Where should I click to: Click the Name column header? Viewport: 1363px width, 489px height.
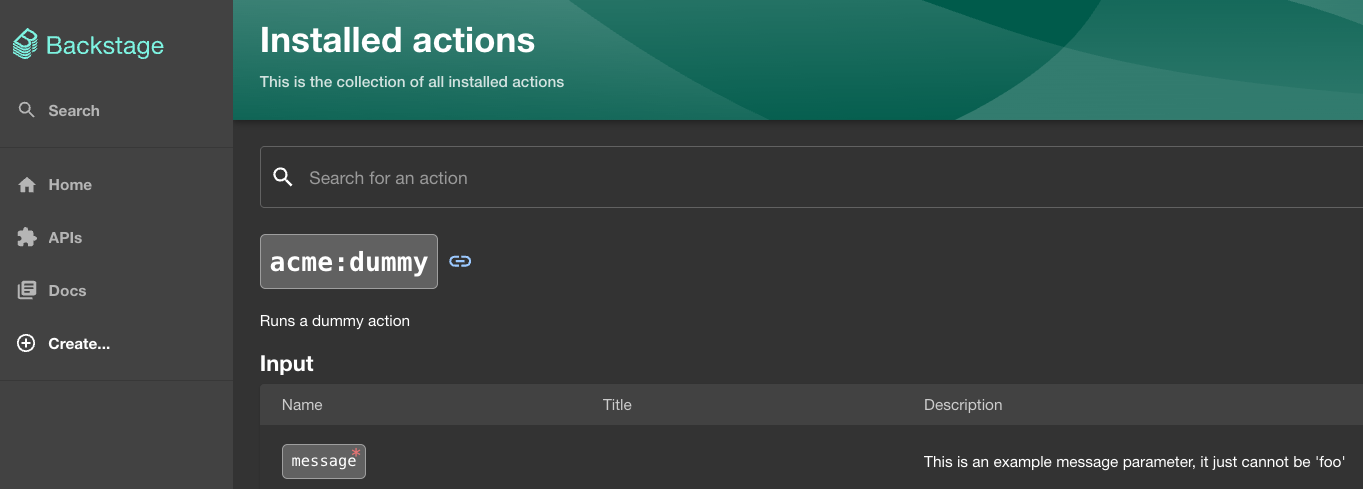coord(302,405)
